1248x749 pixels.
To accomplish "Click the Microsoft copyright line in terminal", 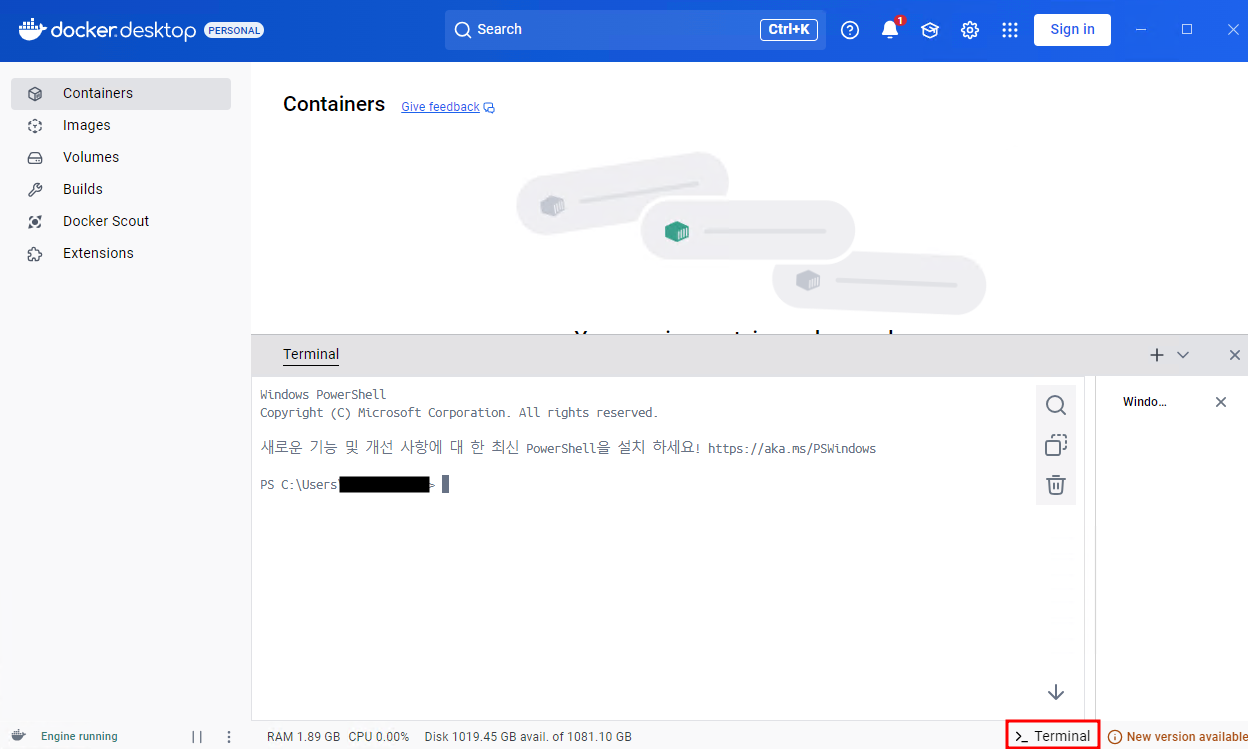I will pos(459,413).
